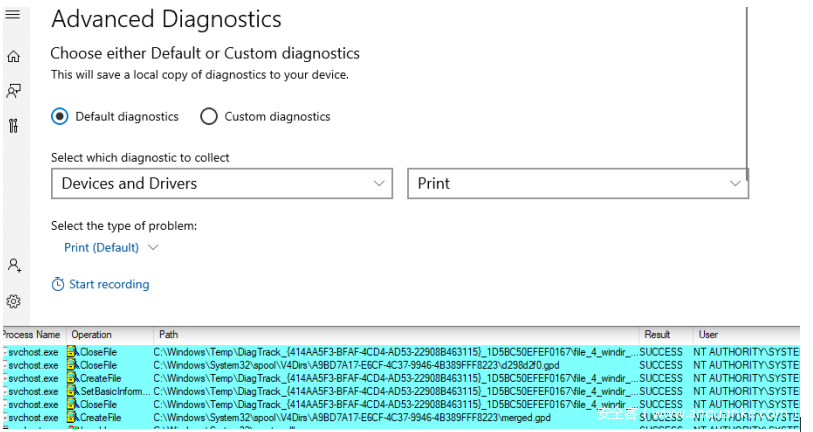Image resolution: width=813 pixels, height=432 pixels.
Task: Select the merged.gpd CreateFile row
Action: click(x=350, y=417)
